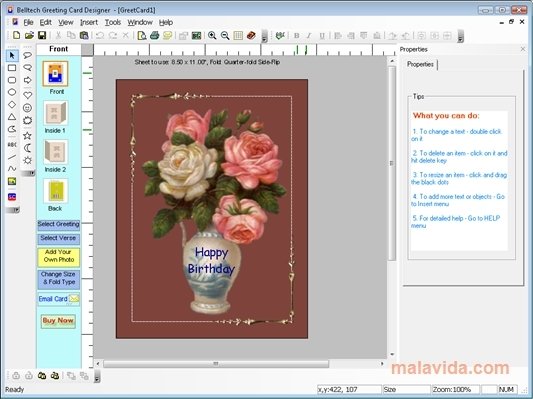533x399 pixels.
Task: Click the Select Verse button
Action: click(x=58, y=239)
